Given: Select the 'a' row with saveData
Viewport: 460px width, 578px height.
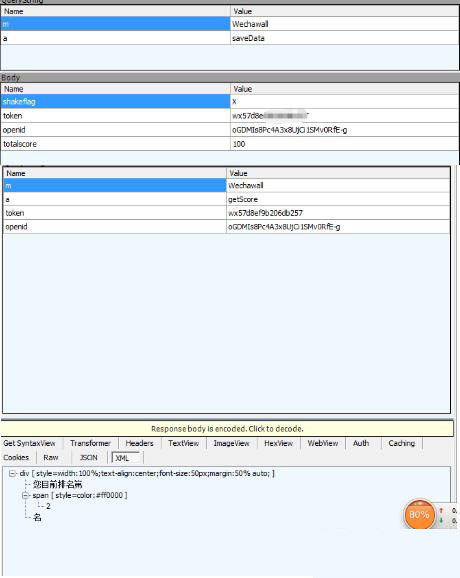Looking at the screenshot, I should click(230, 38).
